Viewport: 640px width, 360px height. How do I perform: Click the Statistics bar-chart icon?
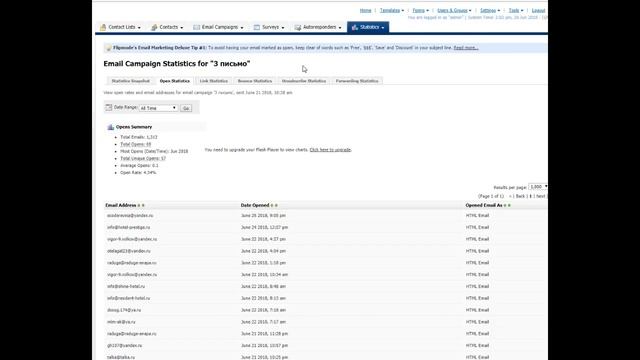click(x=354, y=27)
